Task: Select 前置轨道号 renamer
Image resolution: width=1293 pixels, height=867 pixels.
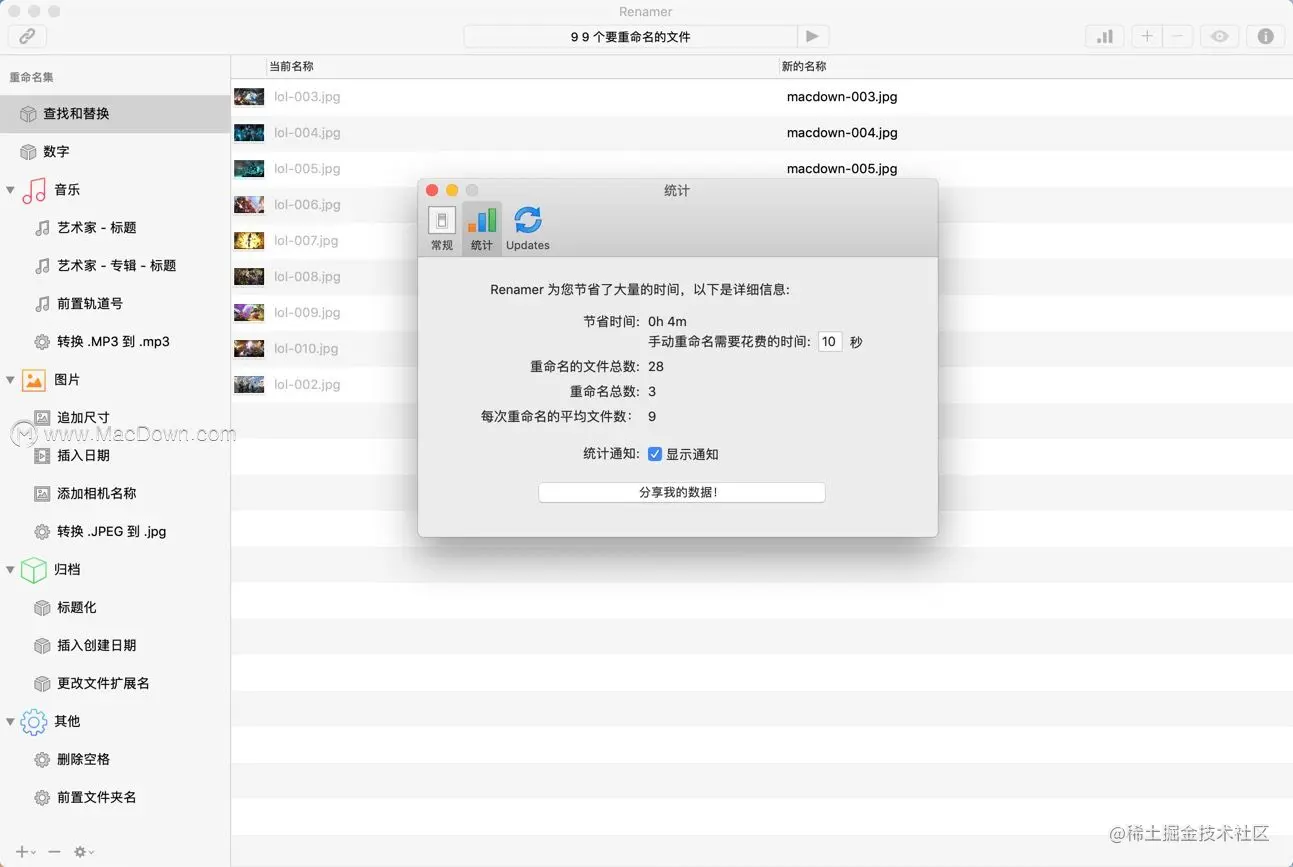Action: [115, 304]
